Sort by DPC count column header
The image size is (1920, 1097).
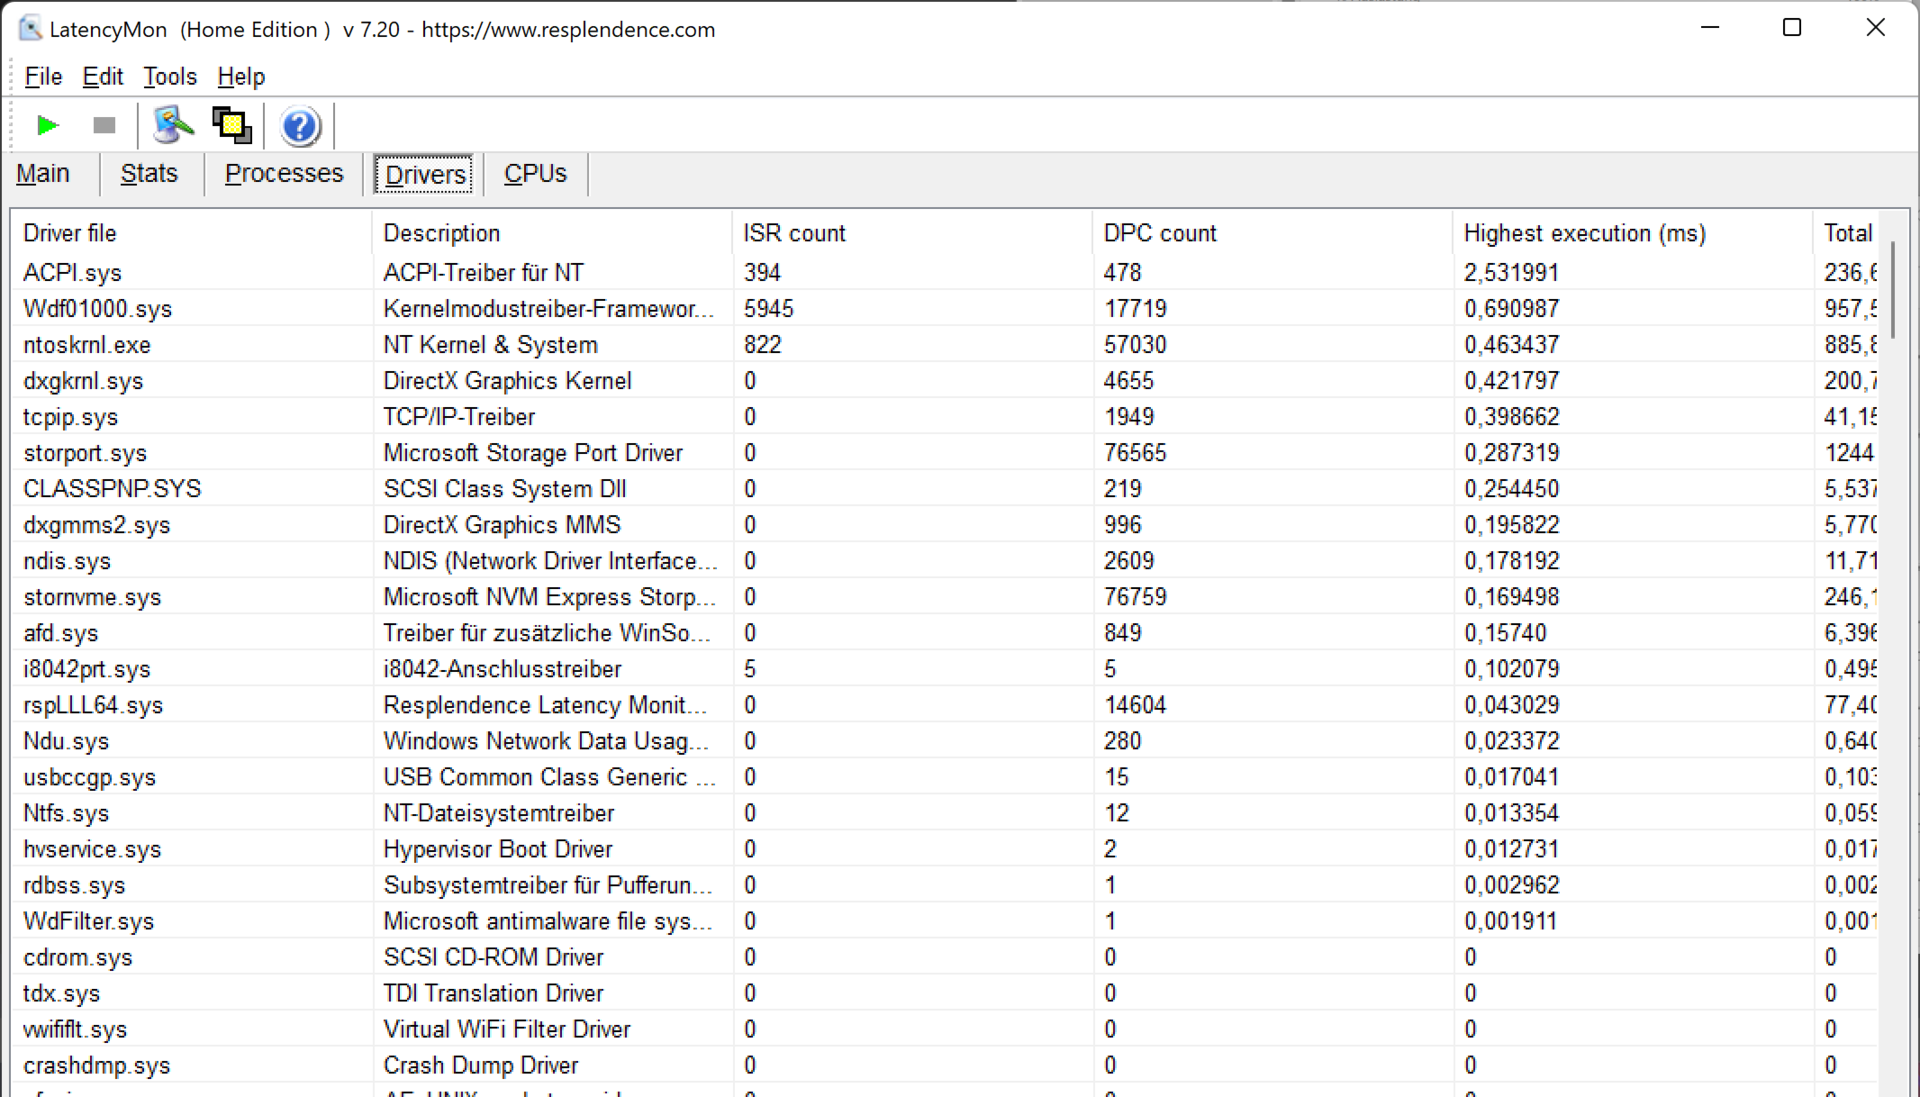[x=1159, y=233]
